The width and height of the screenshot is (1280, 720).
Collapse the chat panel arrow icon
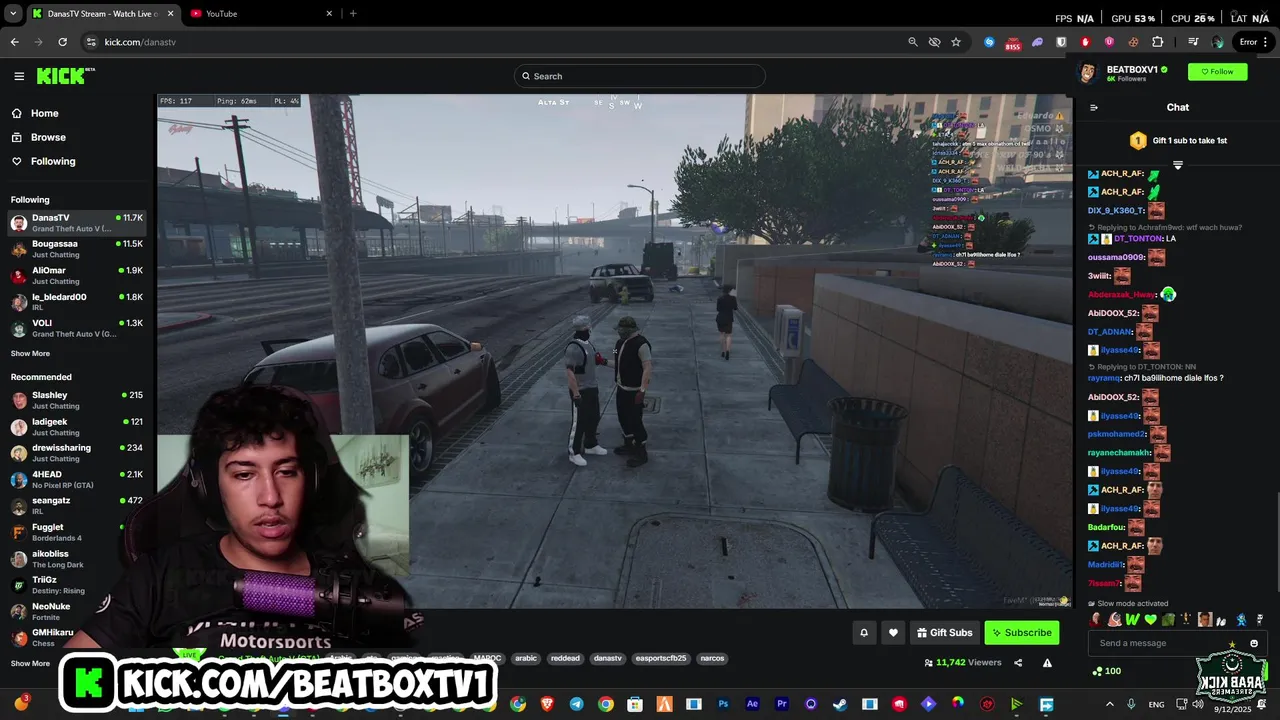pos(1094,108)
